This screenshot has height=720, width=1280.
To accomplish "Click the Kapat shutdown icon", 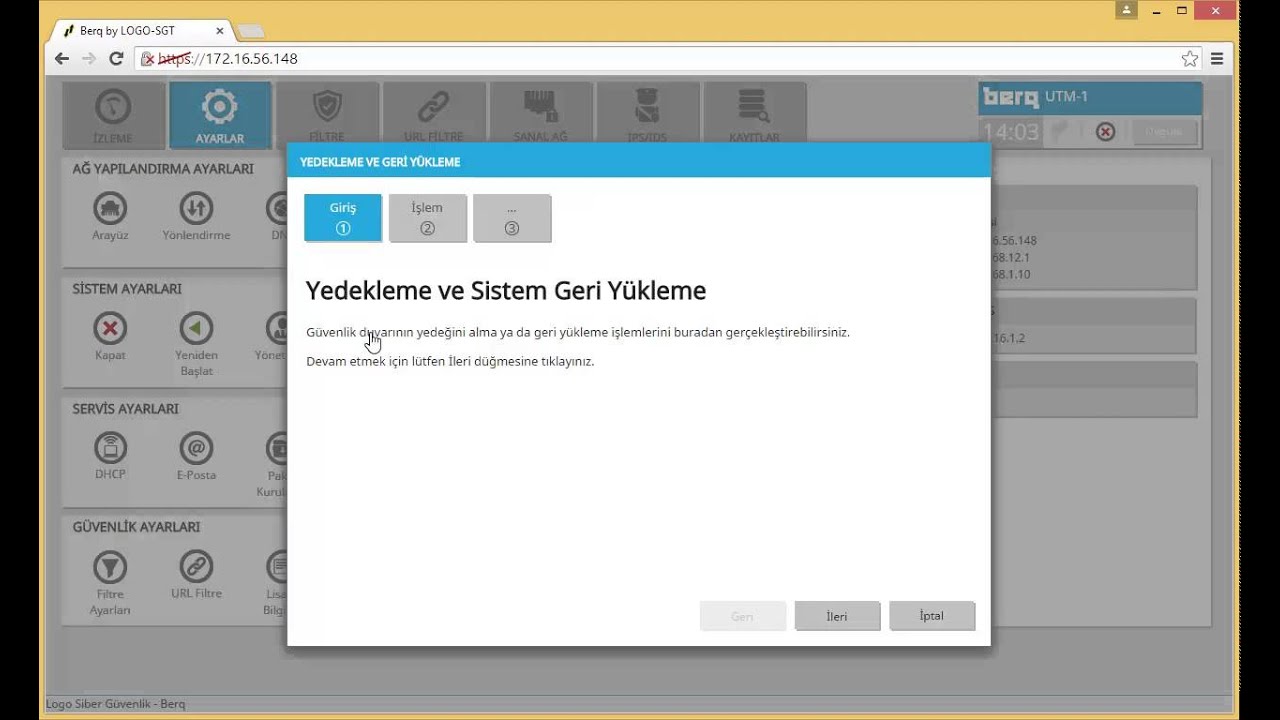I will click(x=110, y=327).
